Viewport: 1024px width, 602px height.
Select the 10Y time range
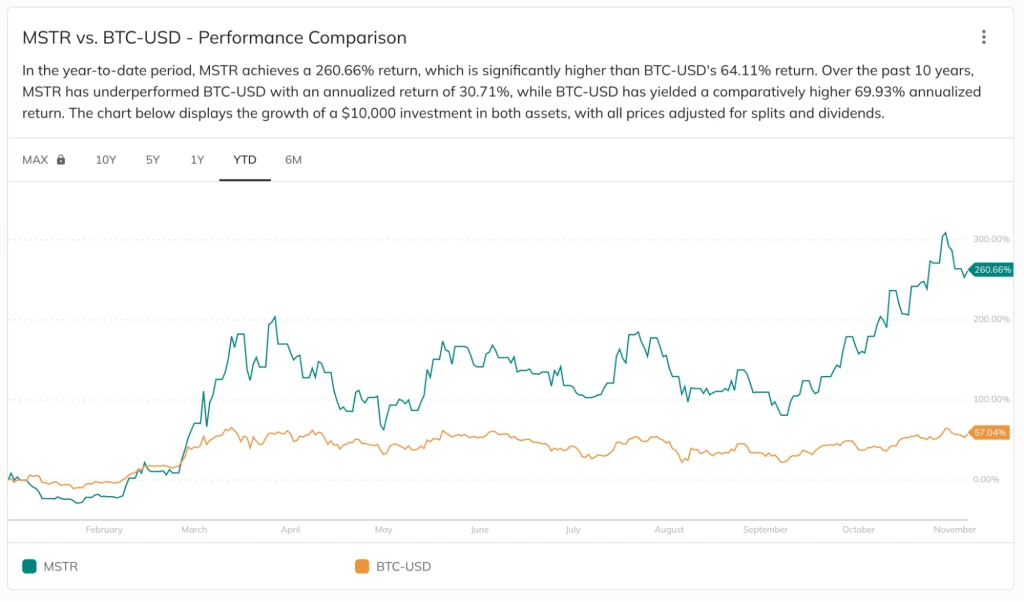pos(106,159)
